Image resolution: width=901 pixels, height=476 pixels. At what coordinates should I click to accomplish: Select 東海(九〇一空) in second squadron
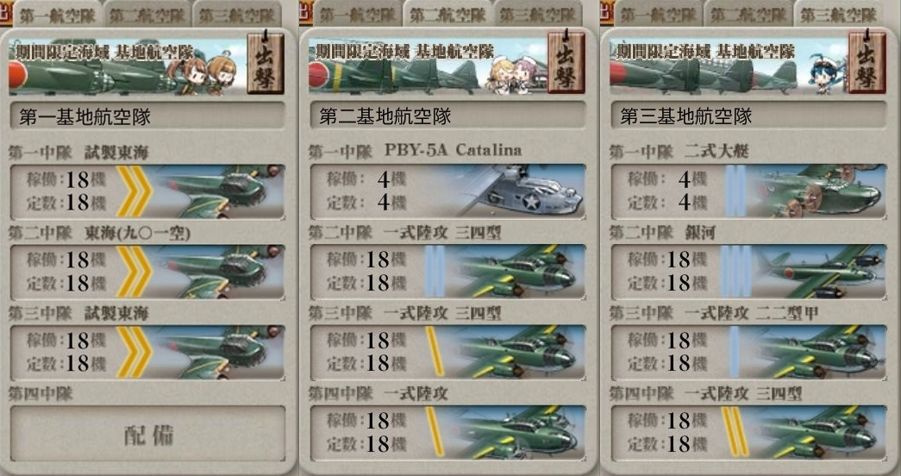click(148, 272)
